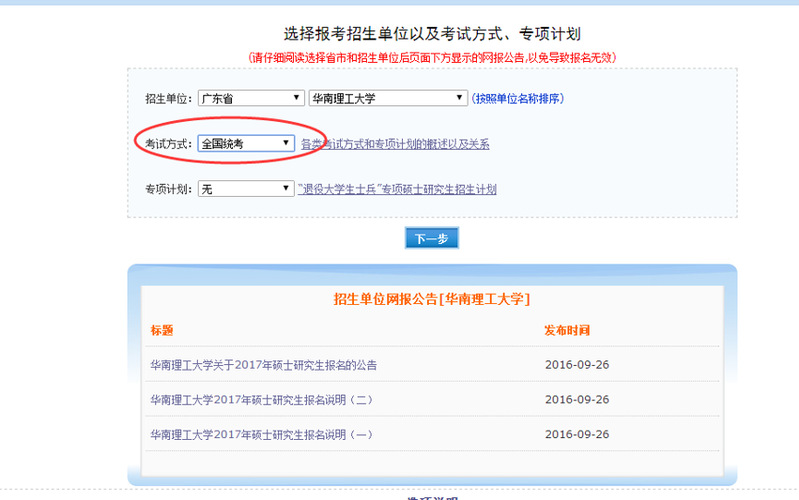Click the red warning notice about 网报公告
799x500 pixels.
coord(432,58)
